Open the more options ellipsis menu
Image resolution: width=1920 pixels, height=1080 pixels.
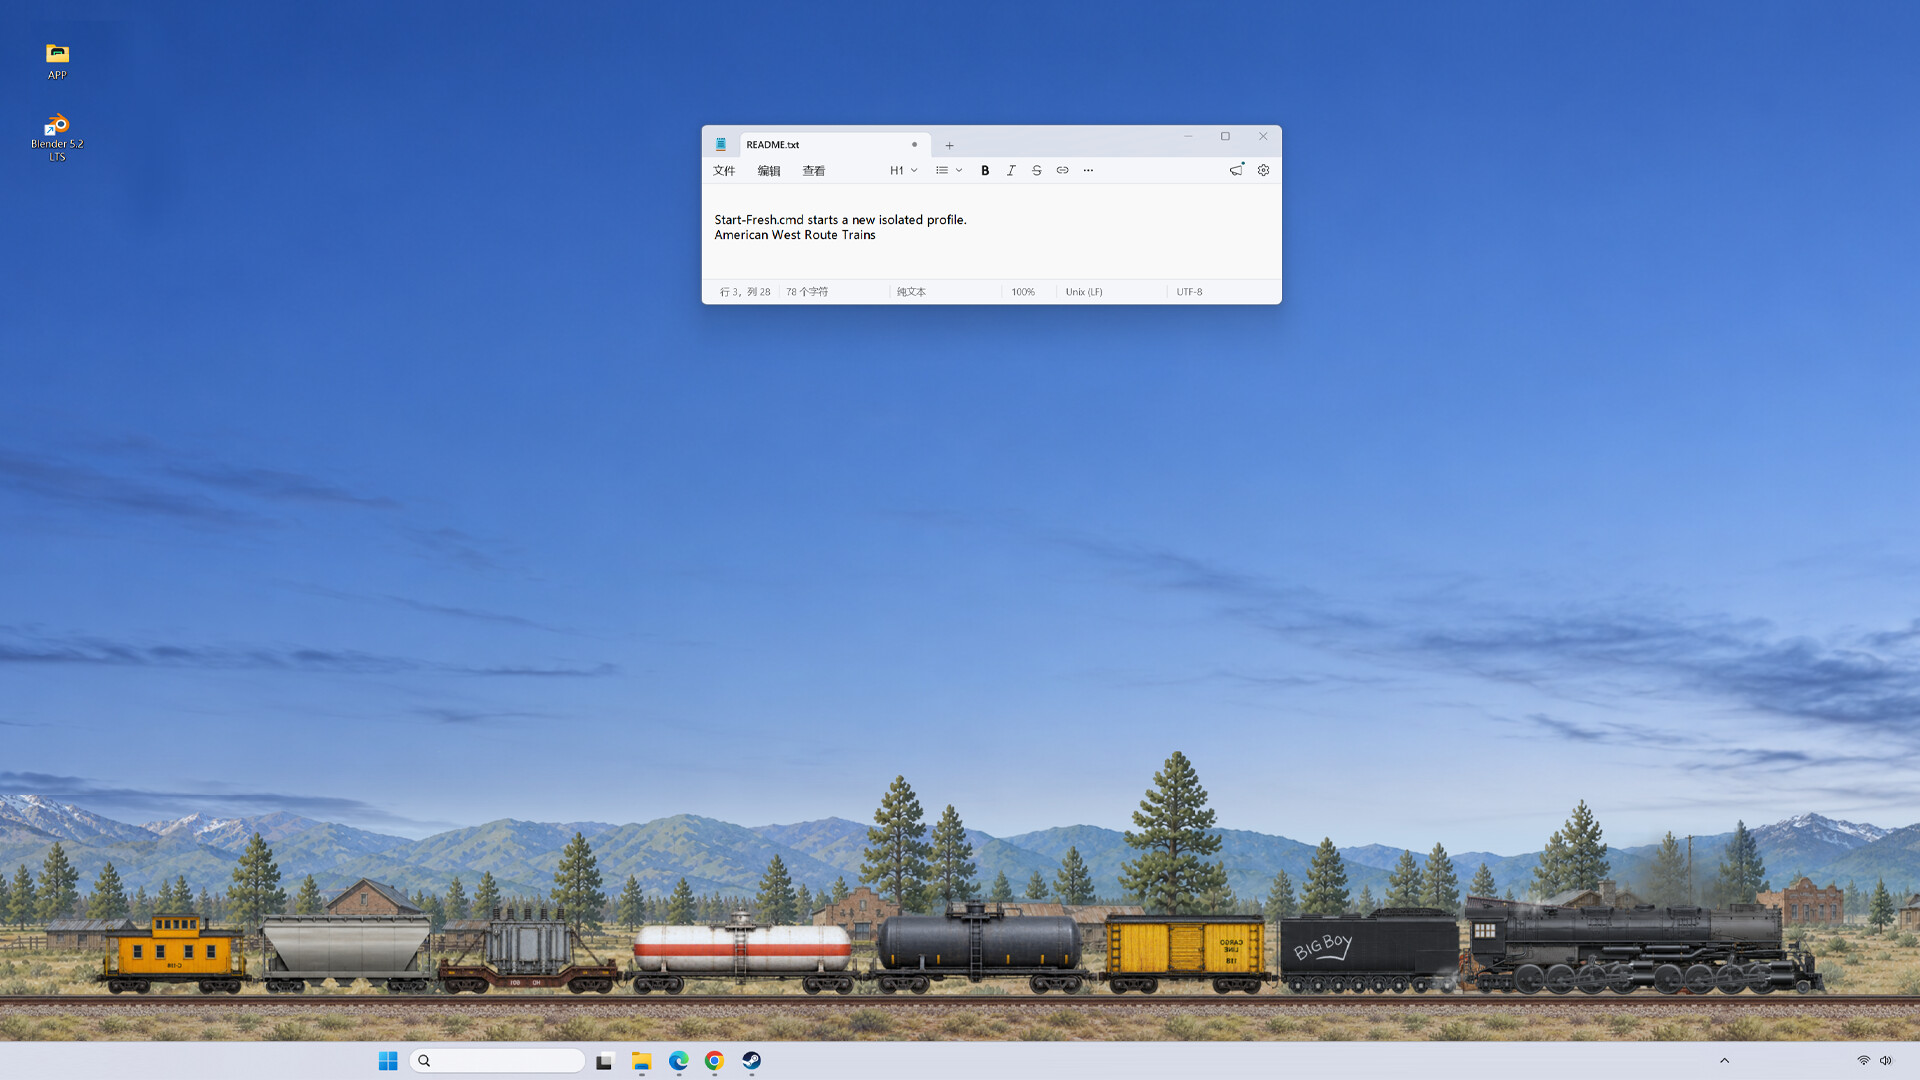(x=1089, y=170)
